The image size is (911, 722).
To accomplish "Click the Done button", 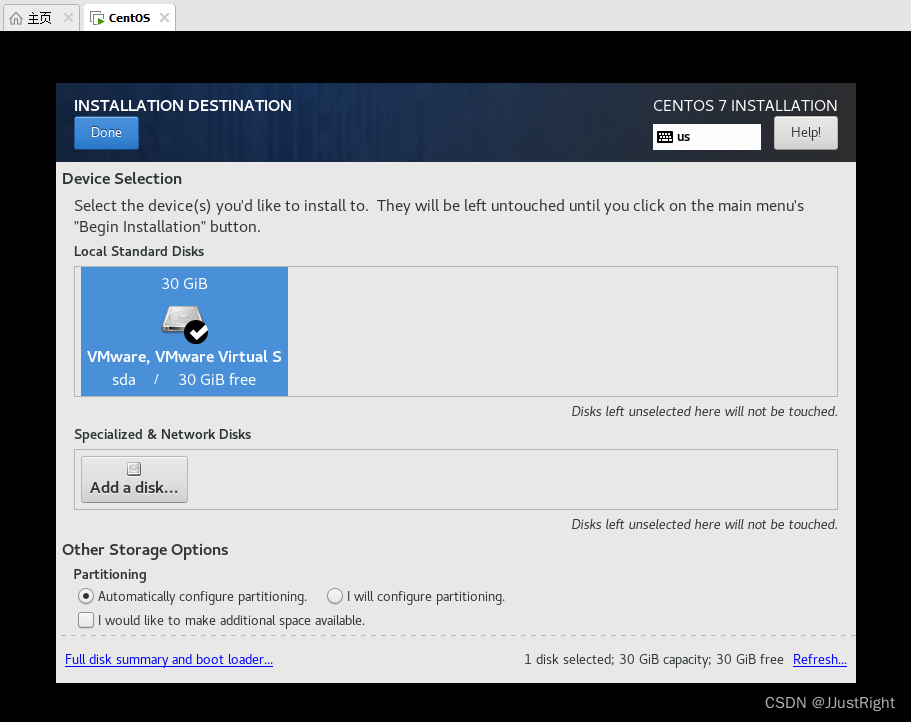I will pyautogui.click(x=106, y=132).
